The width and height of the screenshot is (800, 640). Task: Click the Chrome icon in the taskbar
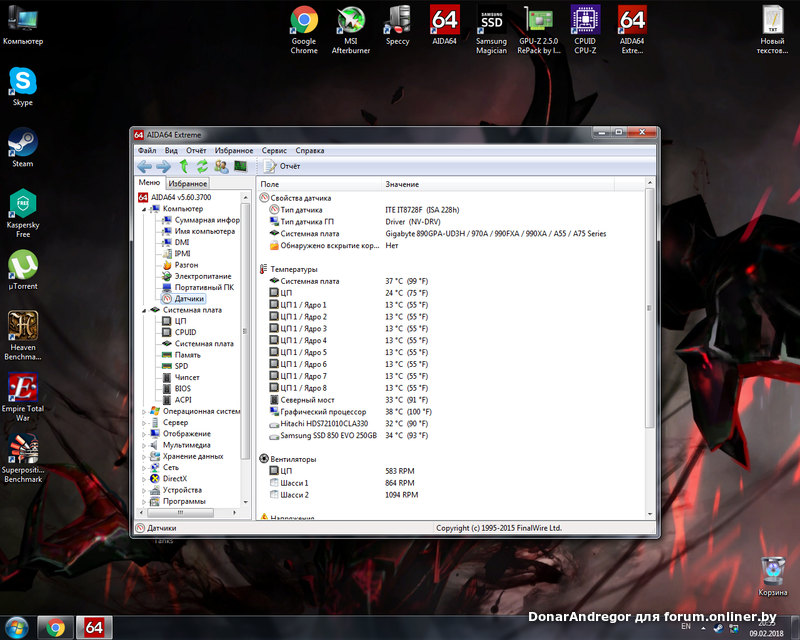(x=55, y=628)
